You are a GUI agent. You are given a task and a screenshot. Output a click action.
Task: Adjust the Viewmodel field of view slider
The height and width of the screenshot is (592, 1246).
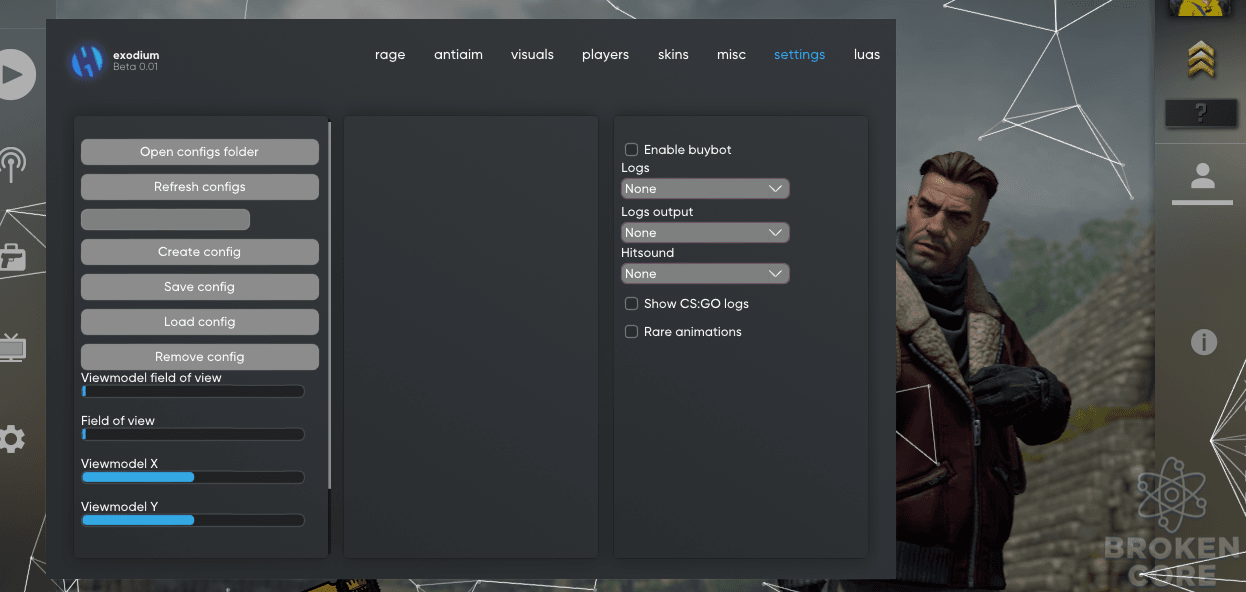coord(193,391)
